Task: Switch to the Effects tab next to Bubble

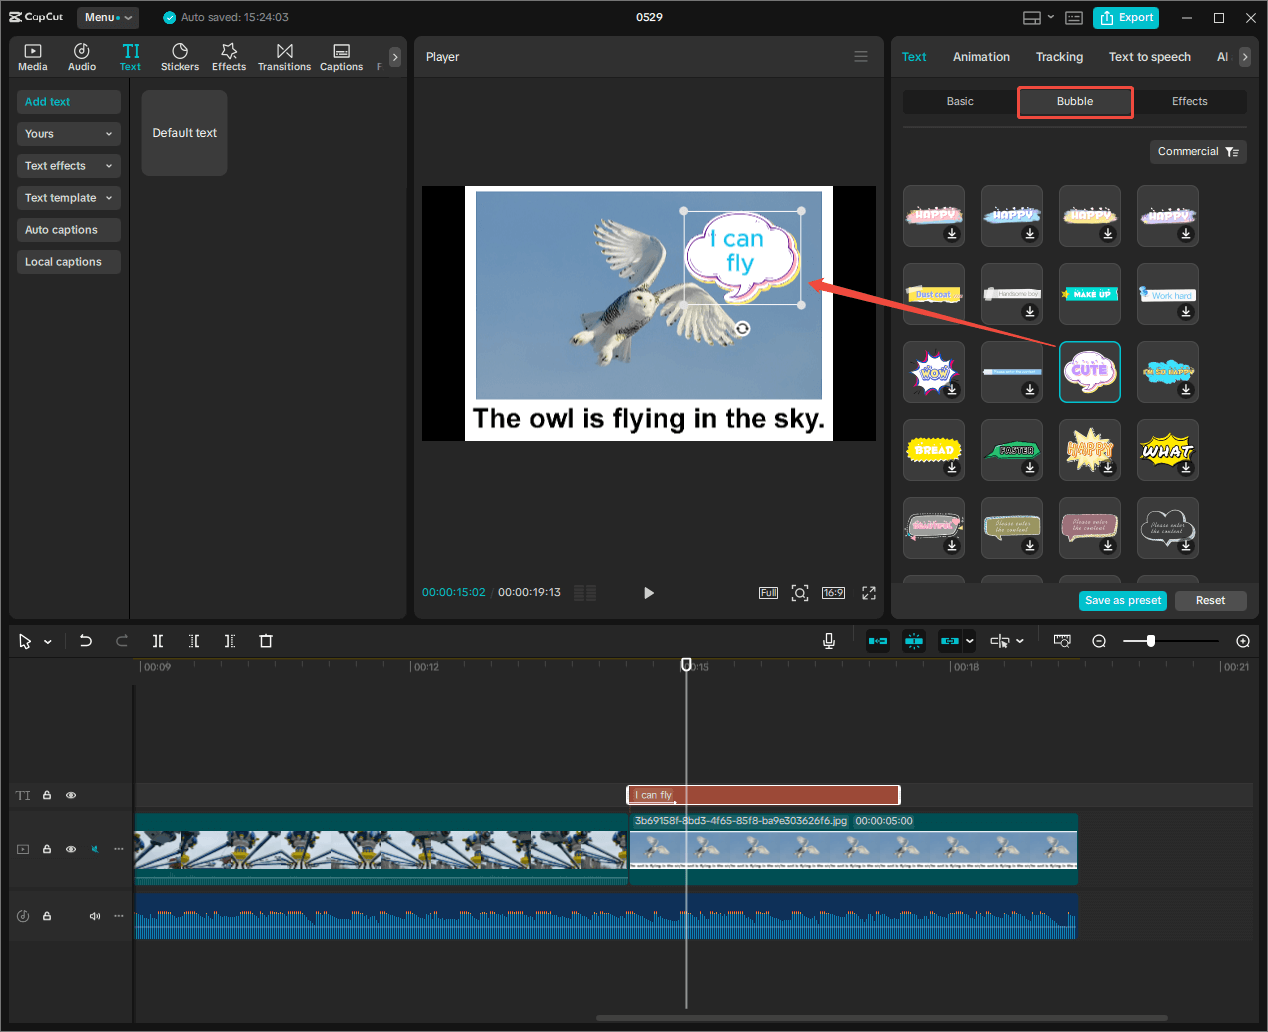Action: (1190, 101)
